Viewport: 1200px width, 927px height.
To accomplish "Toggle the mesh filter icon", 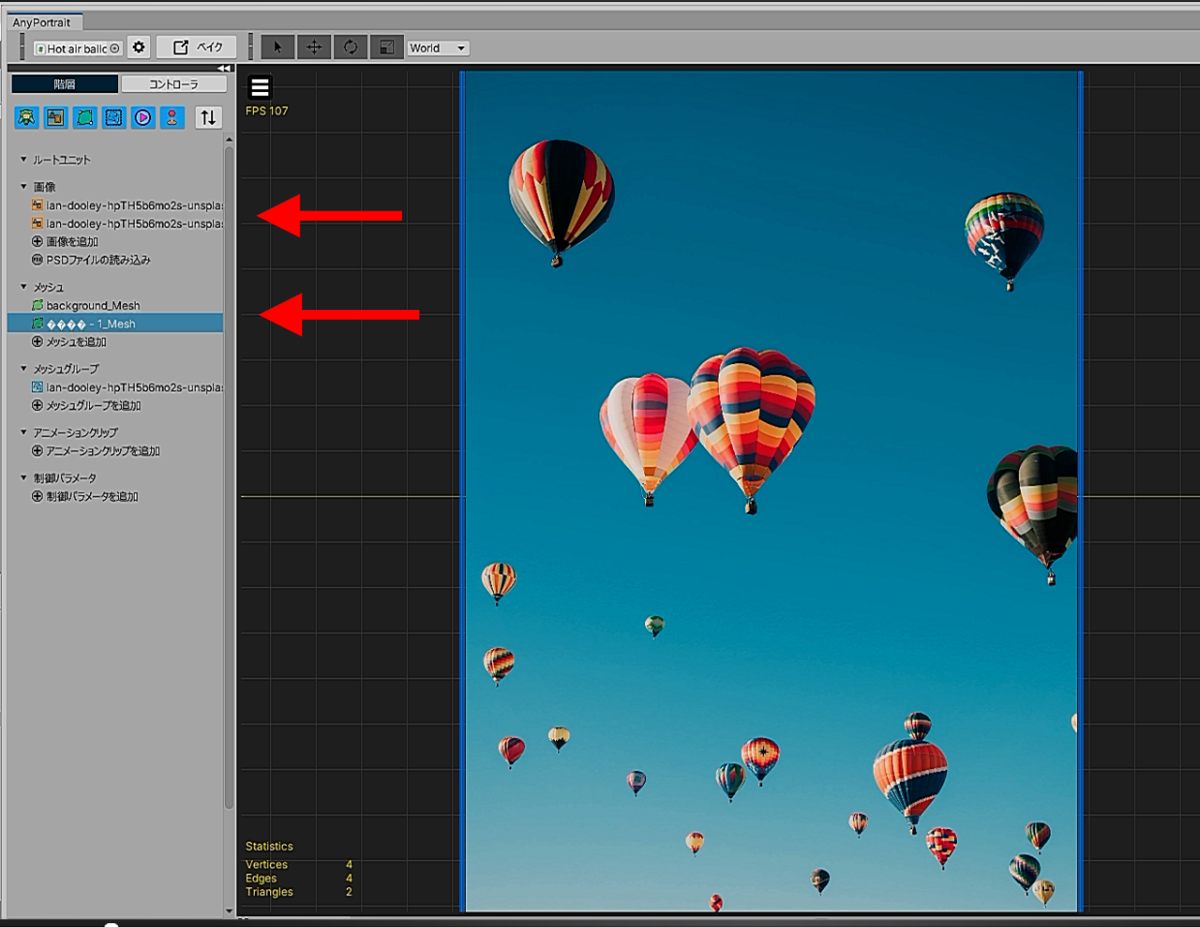I will [x=85, y=117].
